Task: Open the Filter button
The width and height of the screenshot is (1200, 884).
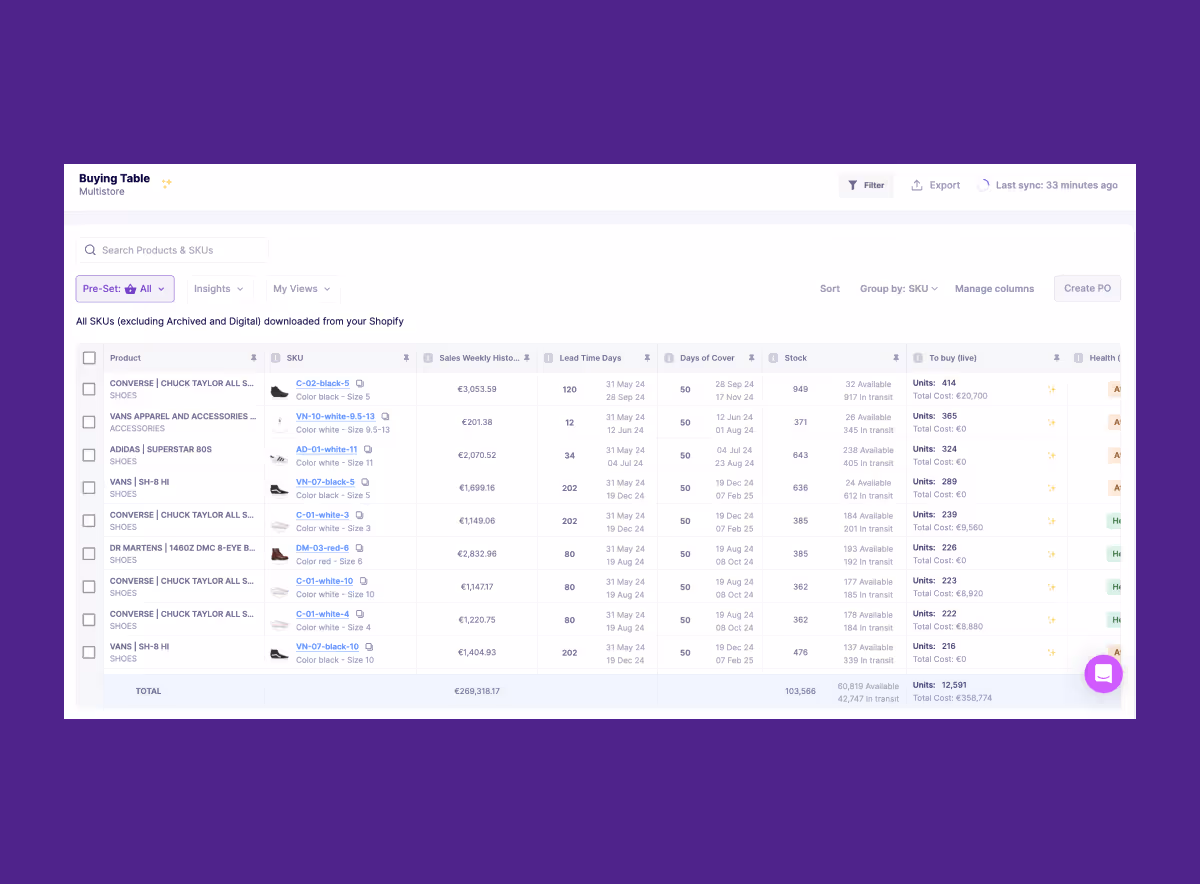Action: 866,185
